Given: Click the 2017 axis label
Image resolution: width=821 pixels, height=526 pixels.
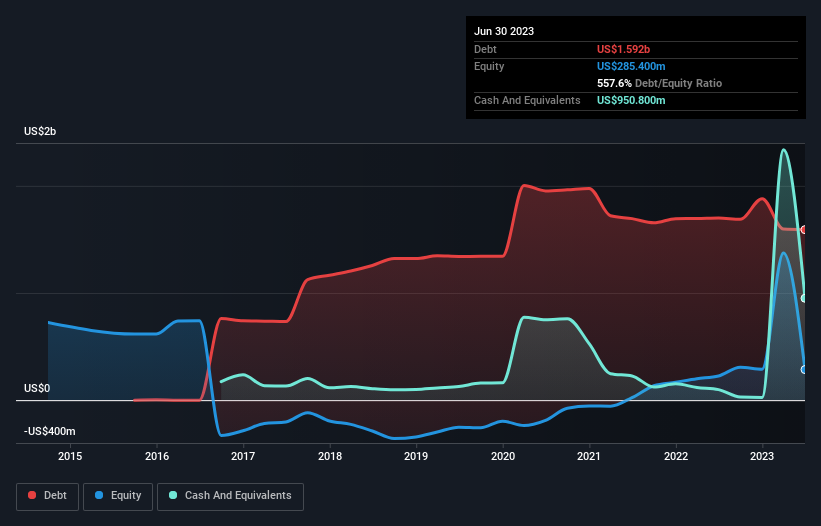Looking at the screenshot, I should click(x=243, y=456).
